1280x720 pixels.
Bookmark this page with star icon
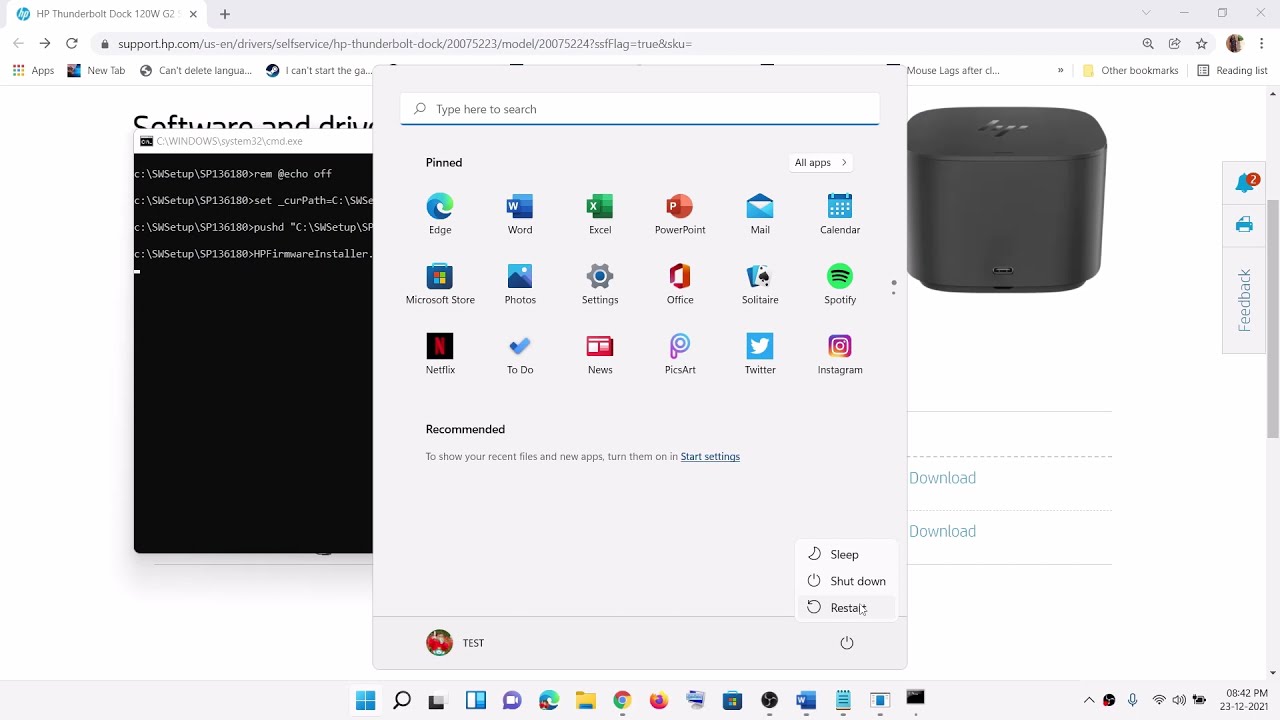click(x=1202, y=44)
